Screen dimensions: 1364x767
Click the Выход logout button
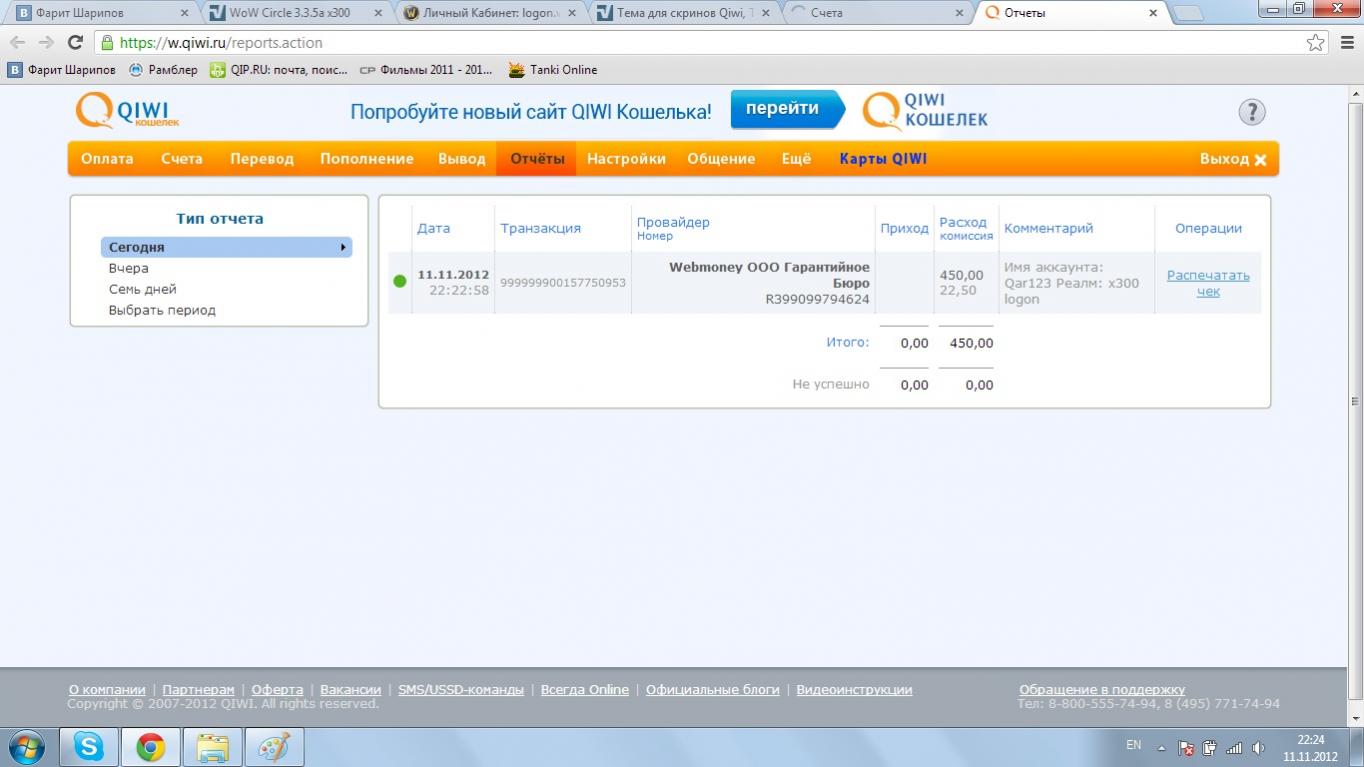[x=1232, y=159]
